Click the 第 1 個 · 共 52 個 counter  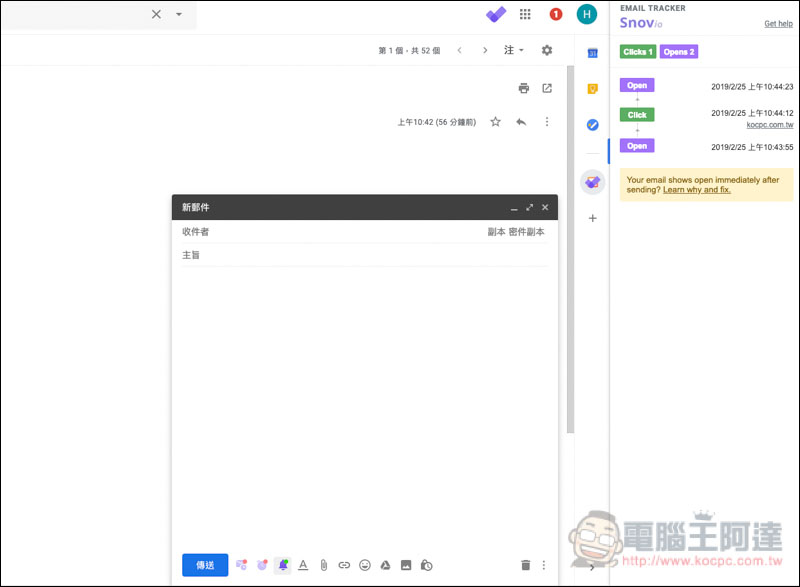click(409, 50)
